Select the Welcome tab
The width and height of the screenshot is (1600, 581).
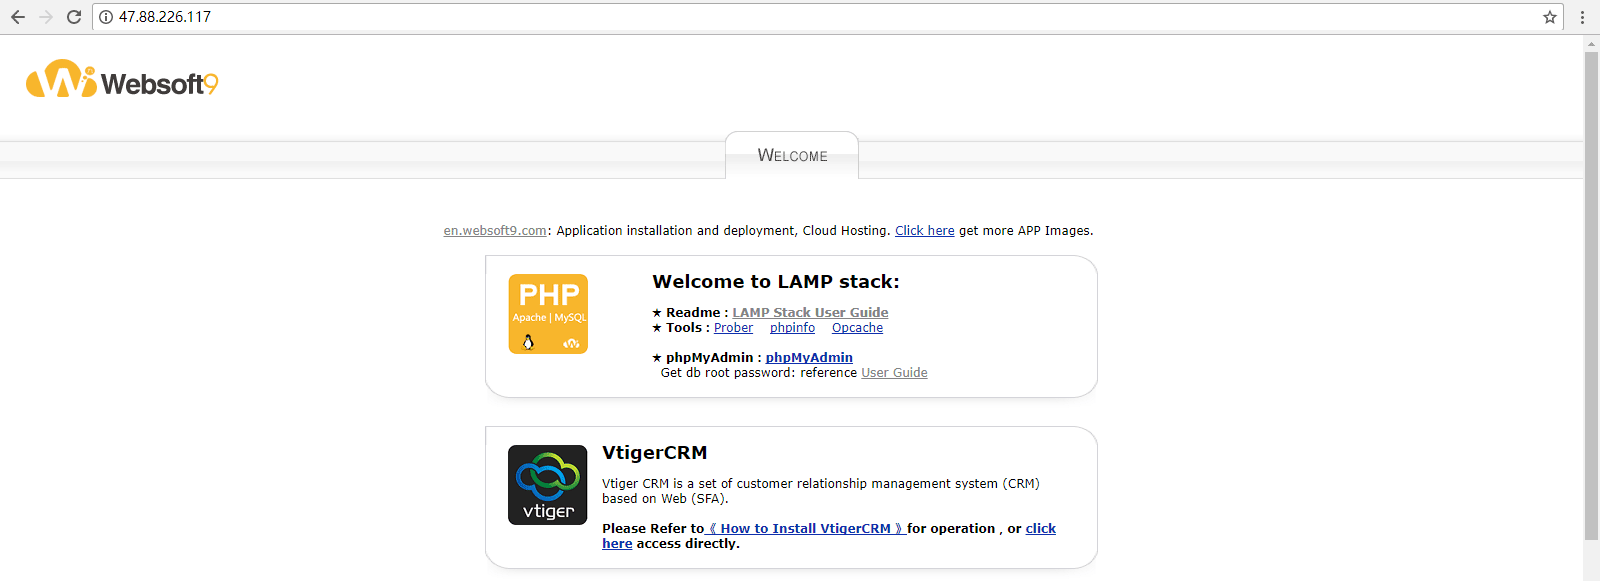click(x=792, y=155)
